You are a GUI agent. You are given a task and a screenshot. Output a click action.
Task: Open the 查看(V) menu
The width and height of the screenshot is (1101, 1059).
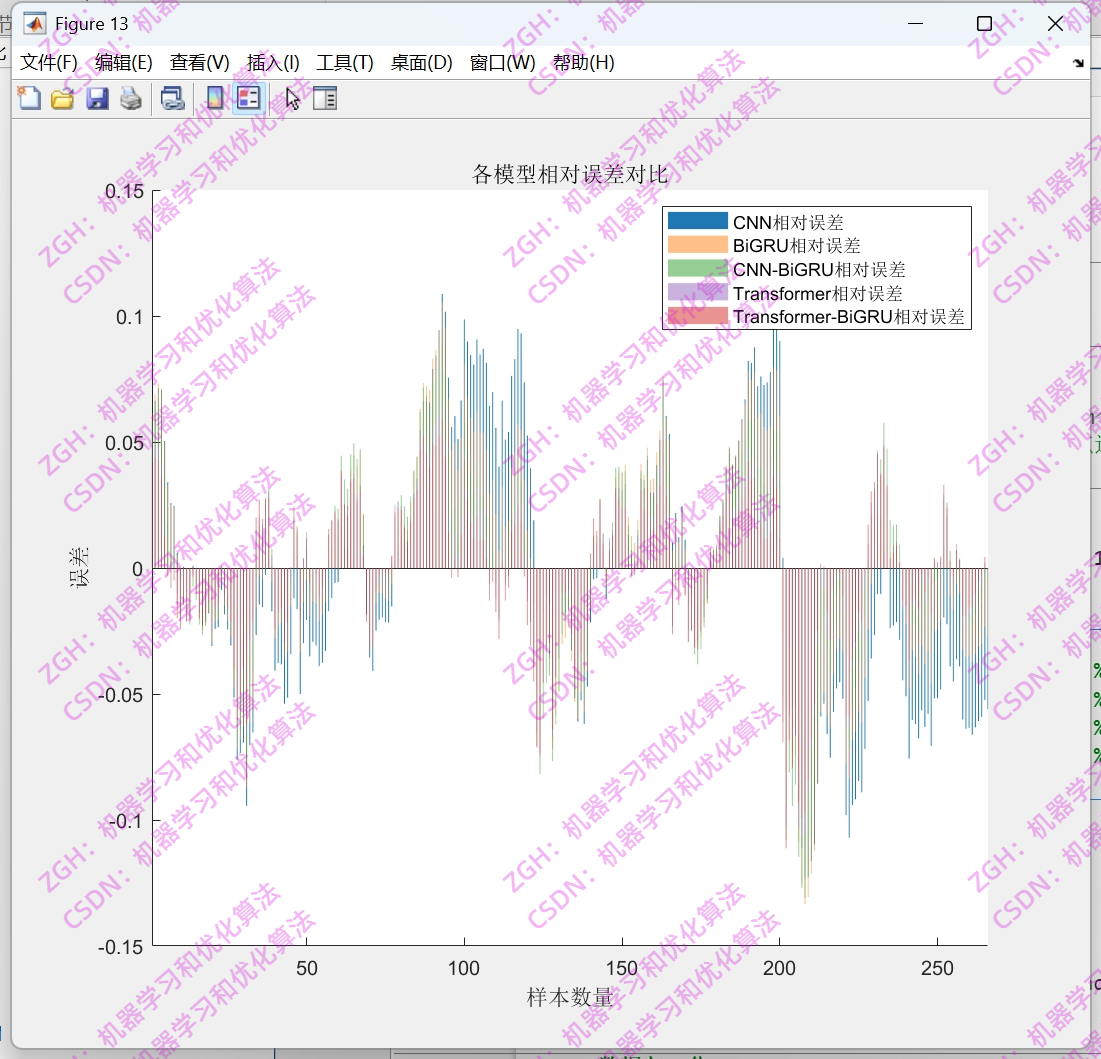[196, 62]
